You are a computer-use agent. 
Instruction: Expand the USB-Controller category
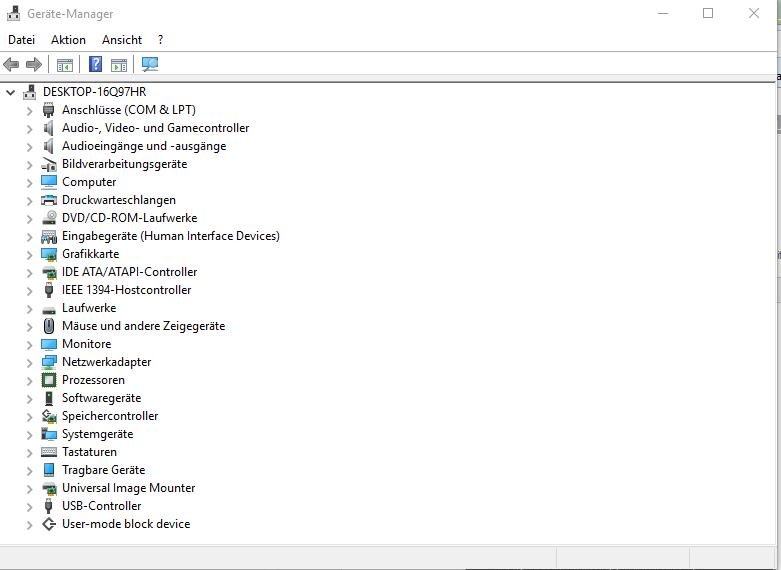coord(29,507)
